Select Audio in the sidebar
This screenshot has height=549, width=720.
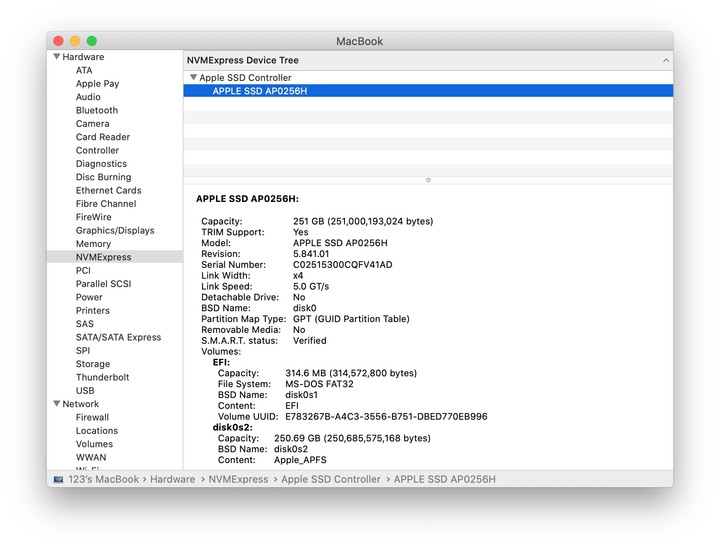point(88,97)
